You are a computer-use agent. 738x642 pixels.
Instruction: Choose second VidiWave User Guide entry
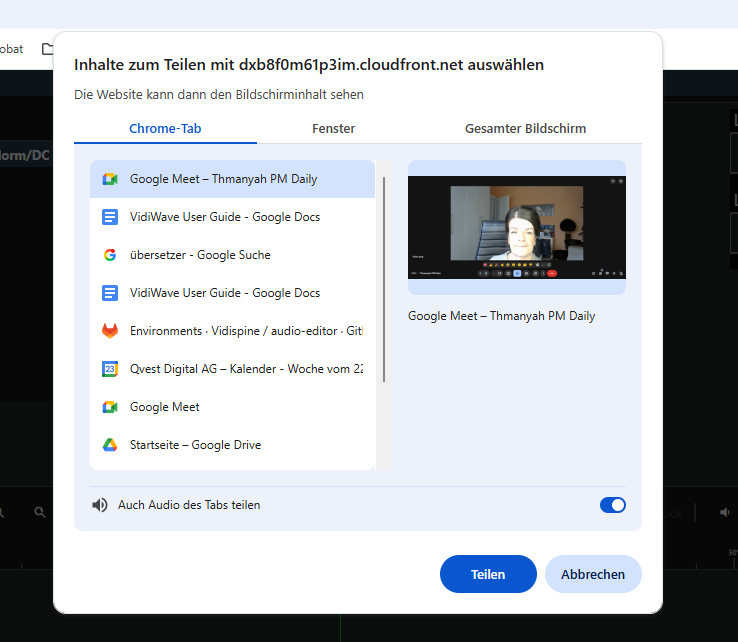pos(233,293)
